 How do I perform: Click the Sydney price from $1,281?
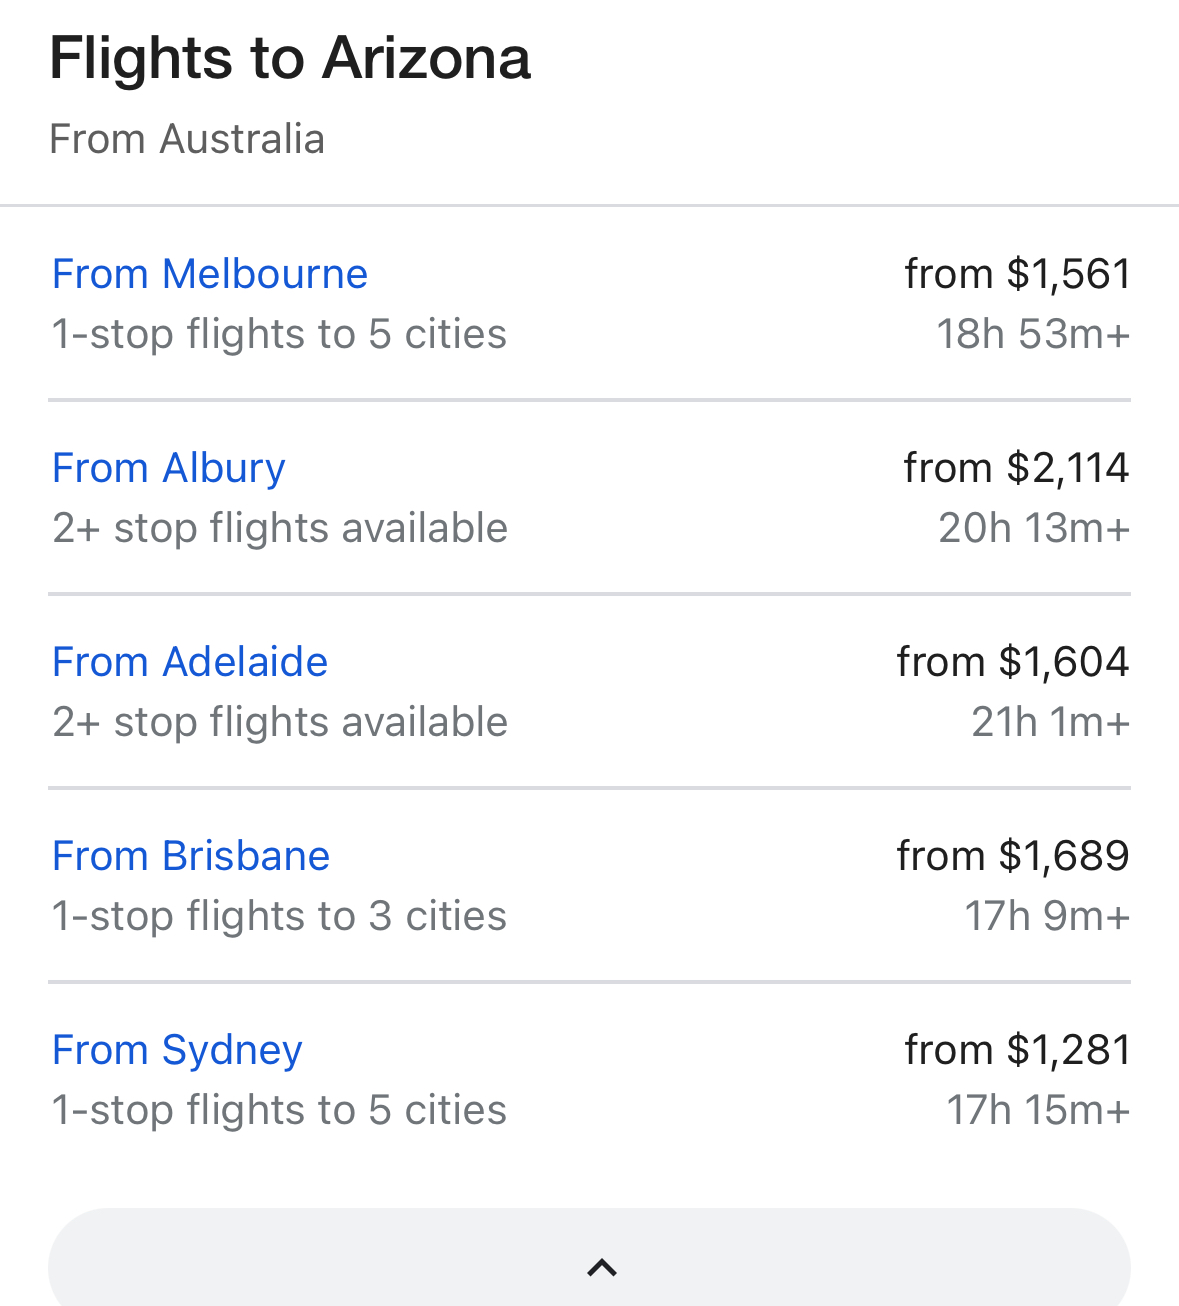tap(1017, 1050)
